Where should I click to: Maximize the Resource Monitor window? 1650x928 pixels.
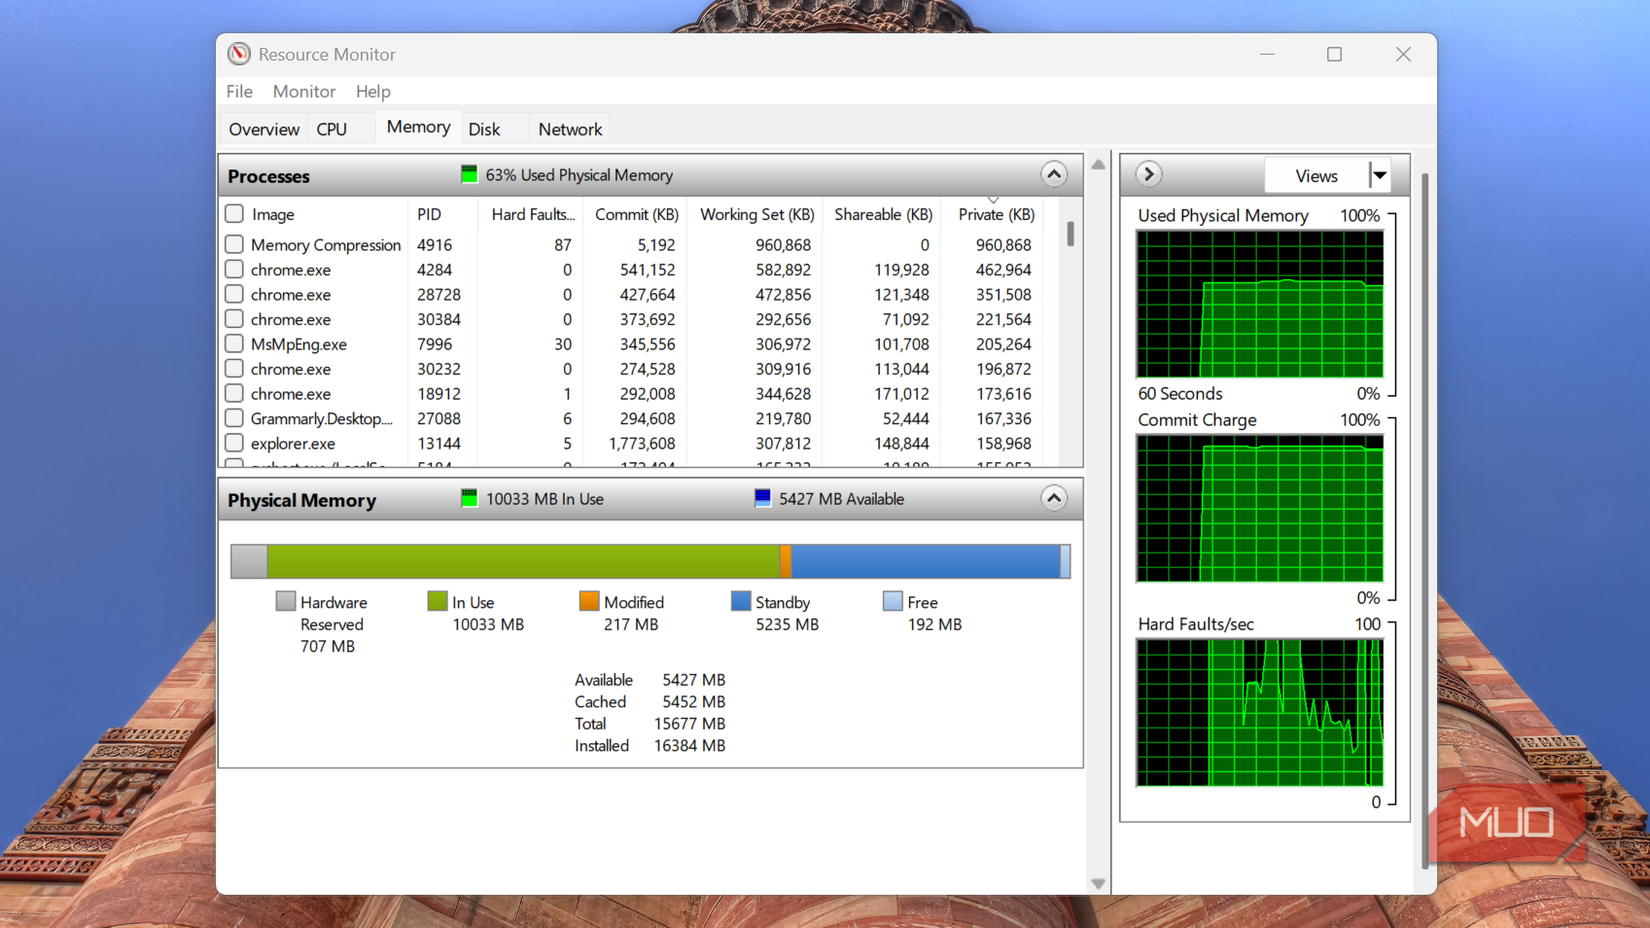[x=1334, y=54]
